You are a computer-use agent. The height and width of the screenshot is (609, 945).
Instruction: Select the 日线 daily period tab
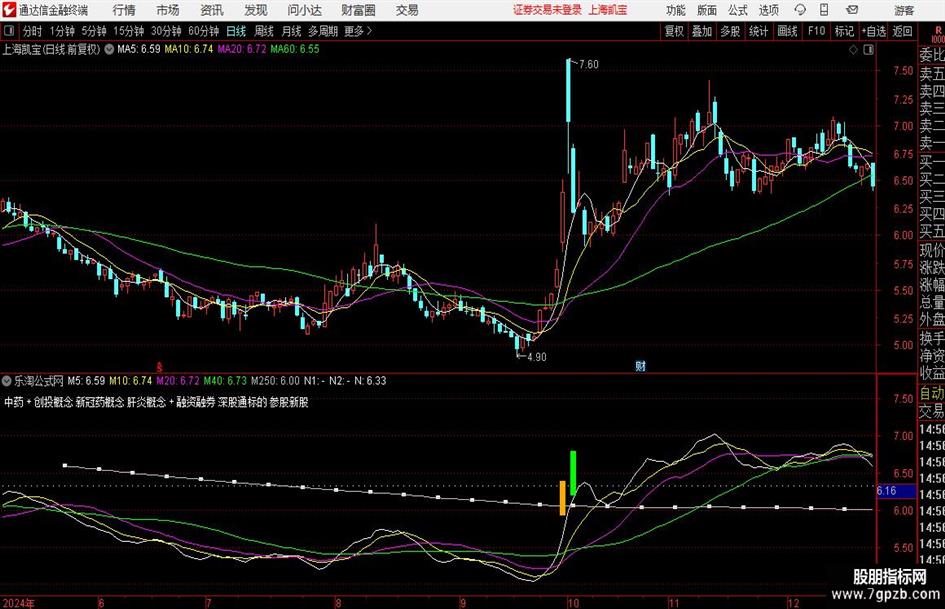(236, 31)
